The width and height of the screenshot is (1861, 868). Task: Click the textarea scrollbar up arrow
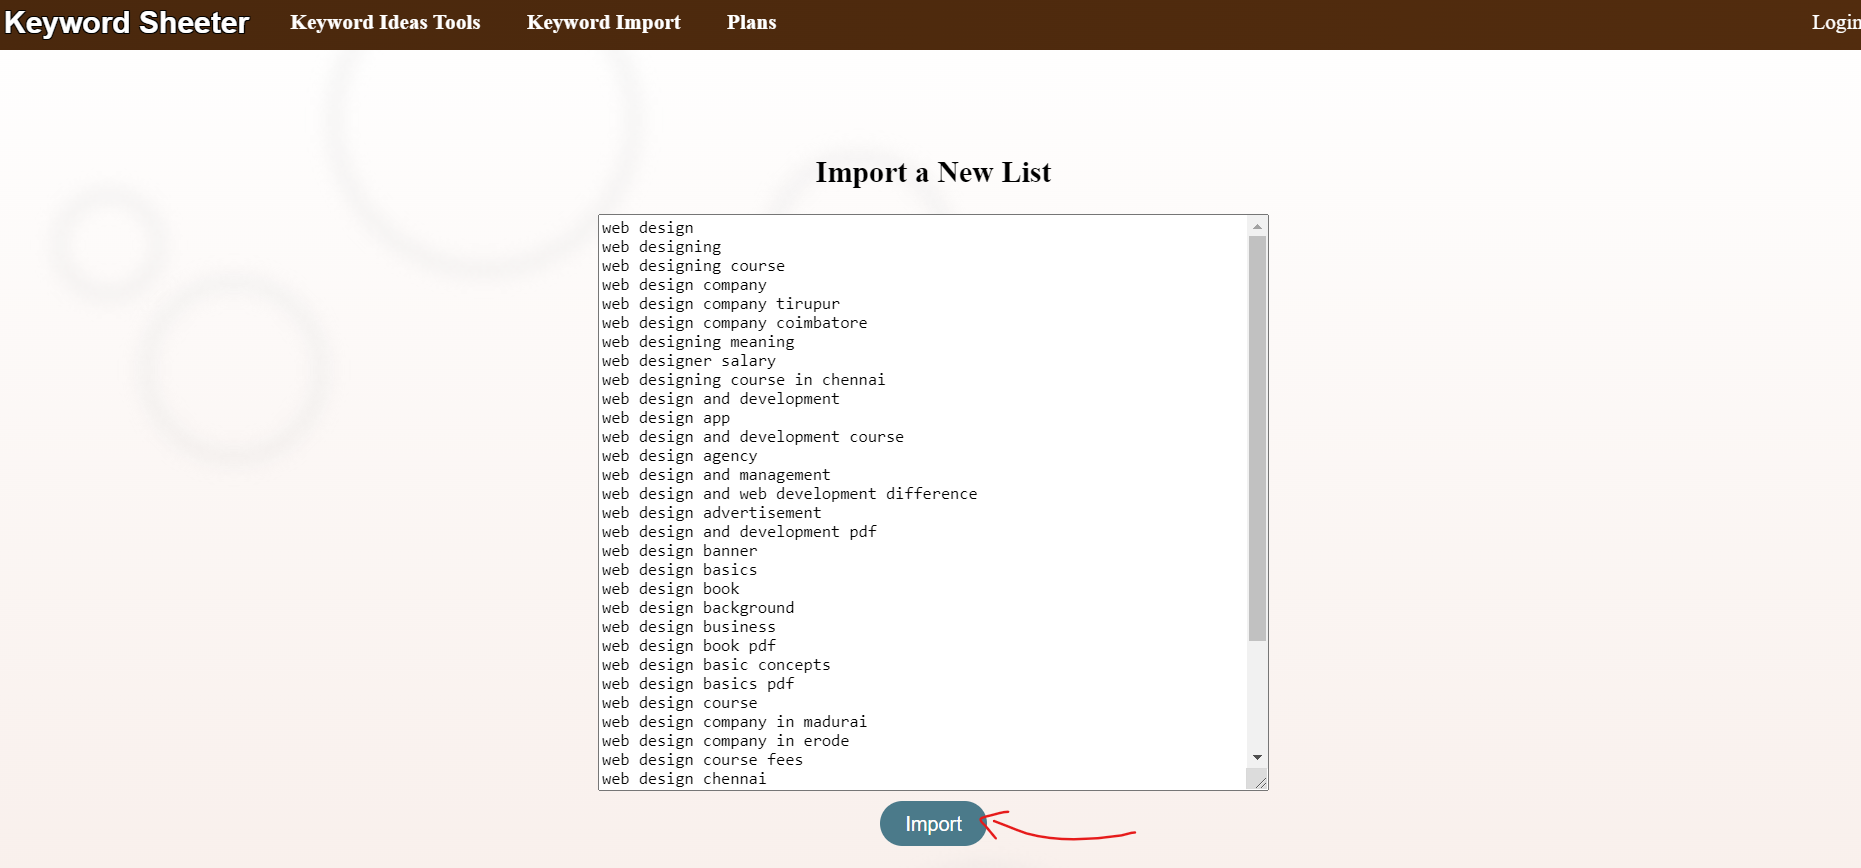click(x=1257, y=227)
